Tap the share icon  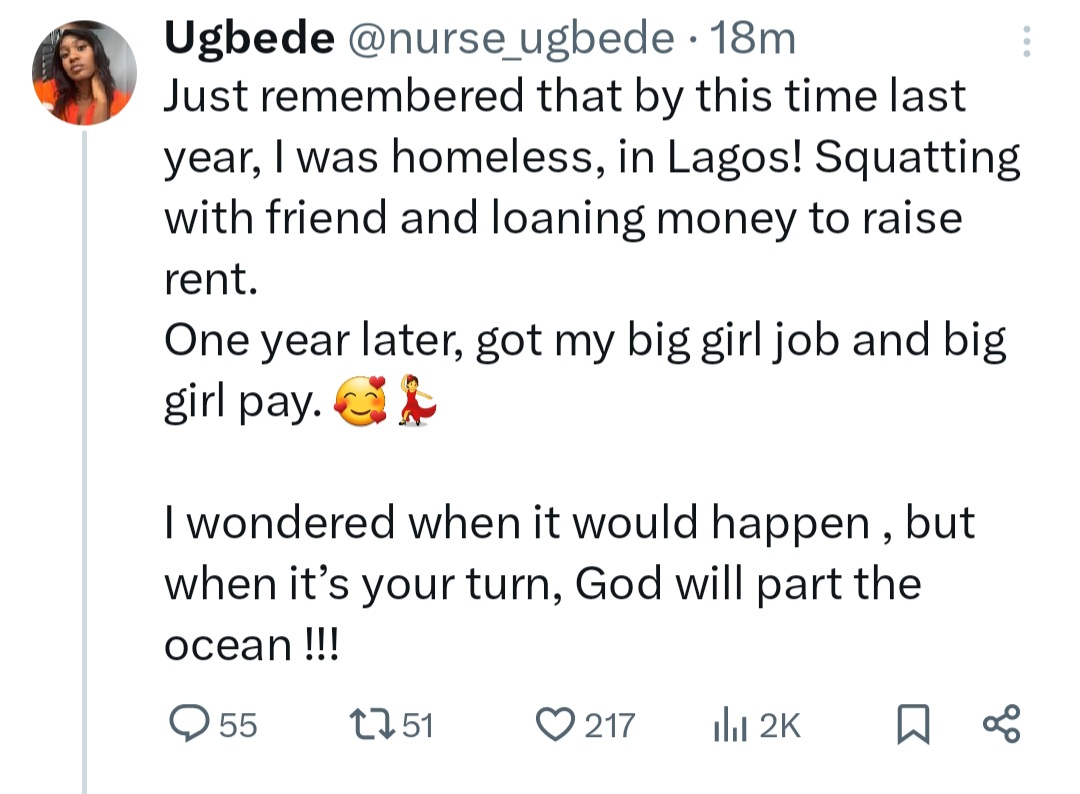click(x=1001, y=724)
